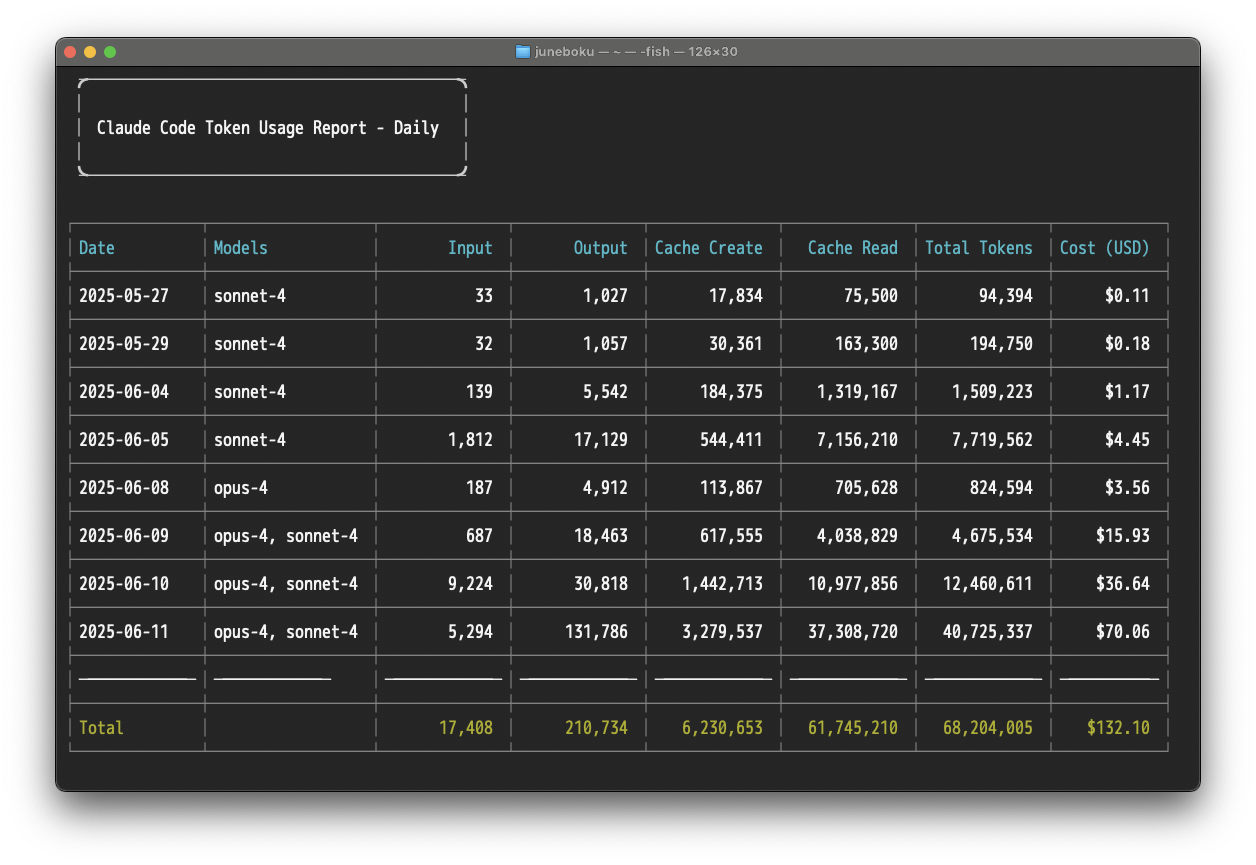
Task: Click the total tokens value 40,725,337
Action: (x=988, y=632)
